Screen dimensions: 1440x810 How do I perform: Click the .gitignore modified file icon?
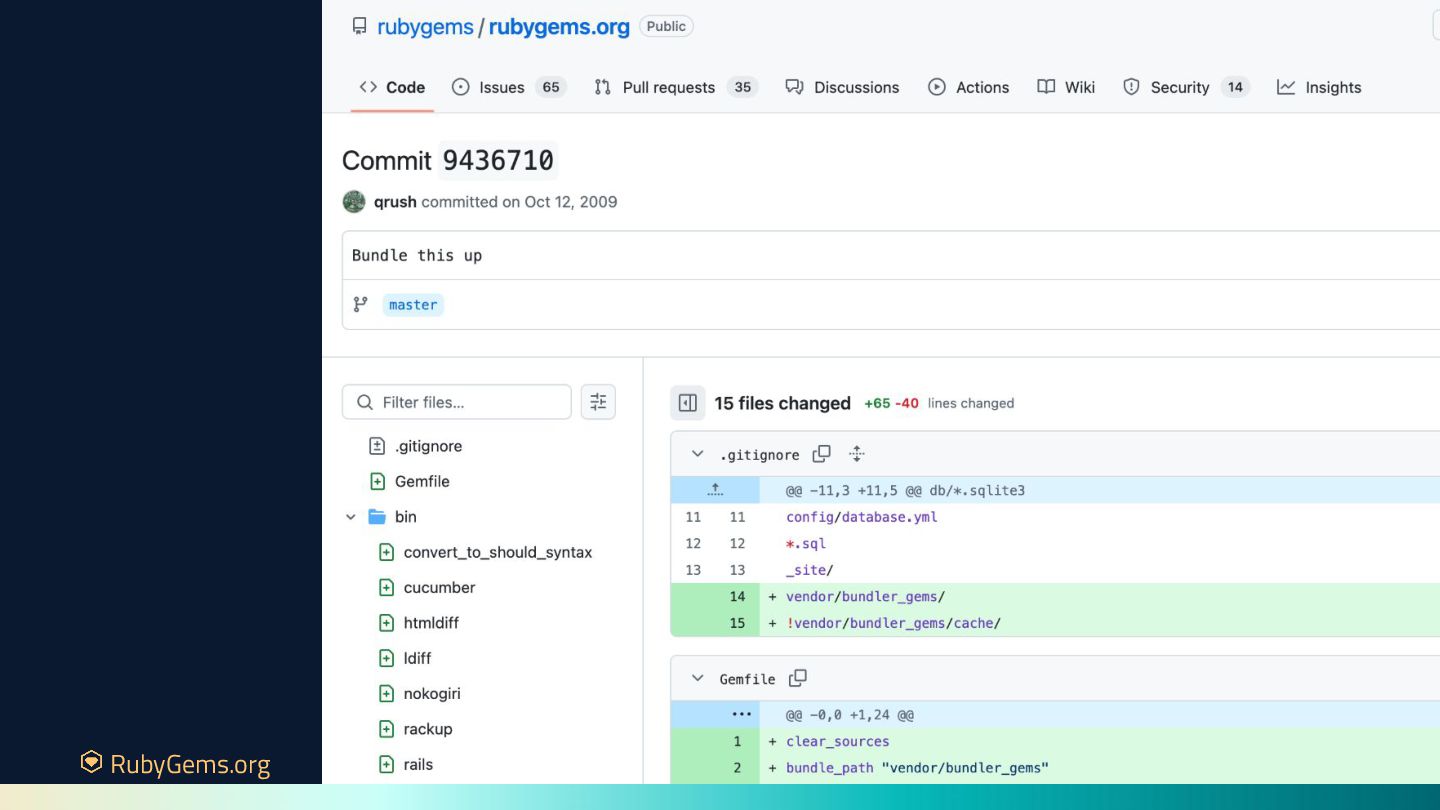pyautogui.click(x=377, y=446)
